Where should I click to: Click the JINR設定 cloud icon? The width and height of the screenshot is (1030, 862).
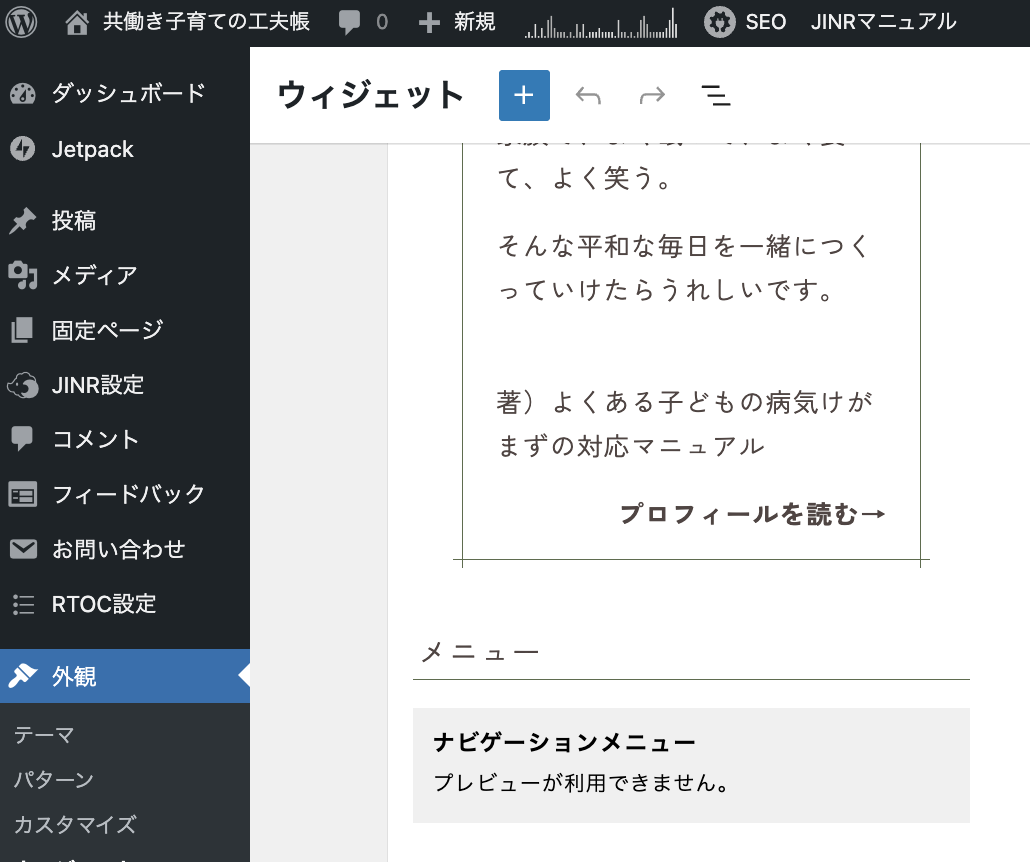[23, 385]
